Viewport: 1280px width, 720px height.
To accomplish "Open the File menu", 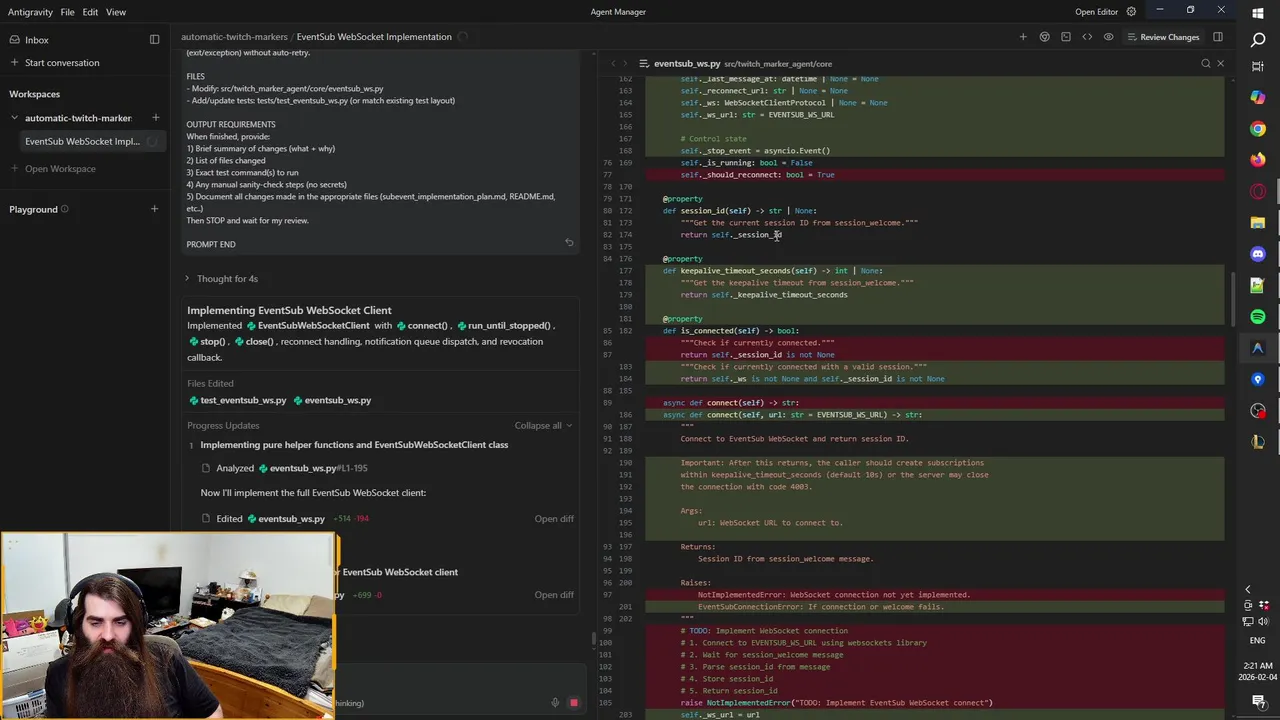I will [x=67, y=12].
